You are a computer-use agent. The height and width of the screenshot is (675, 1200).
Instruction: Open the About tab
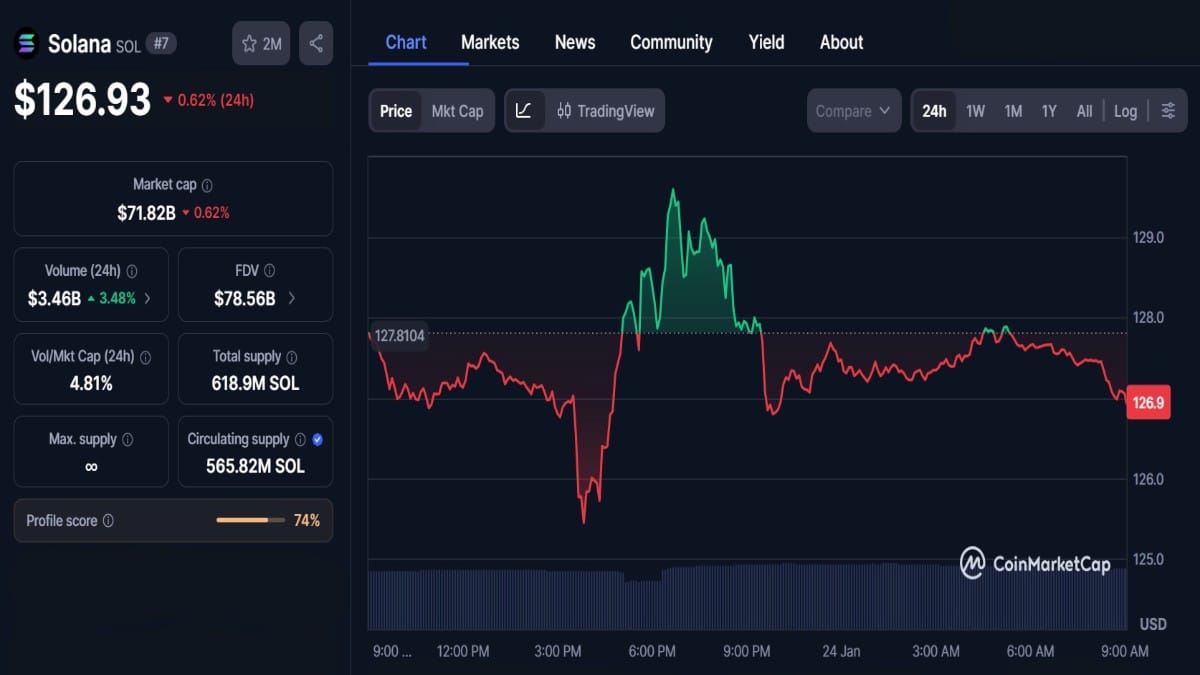(842, 42)
